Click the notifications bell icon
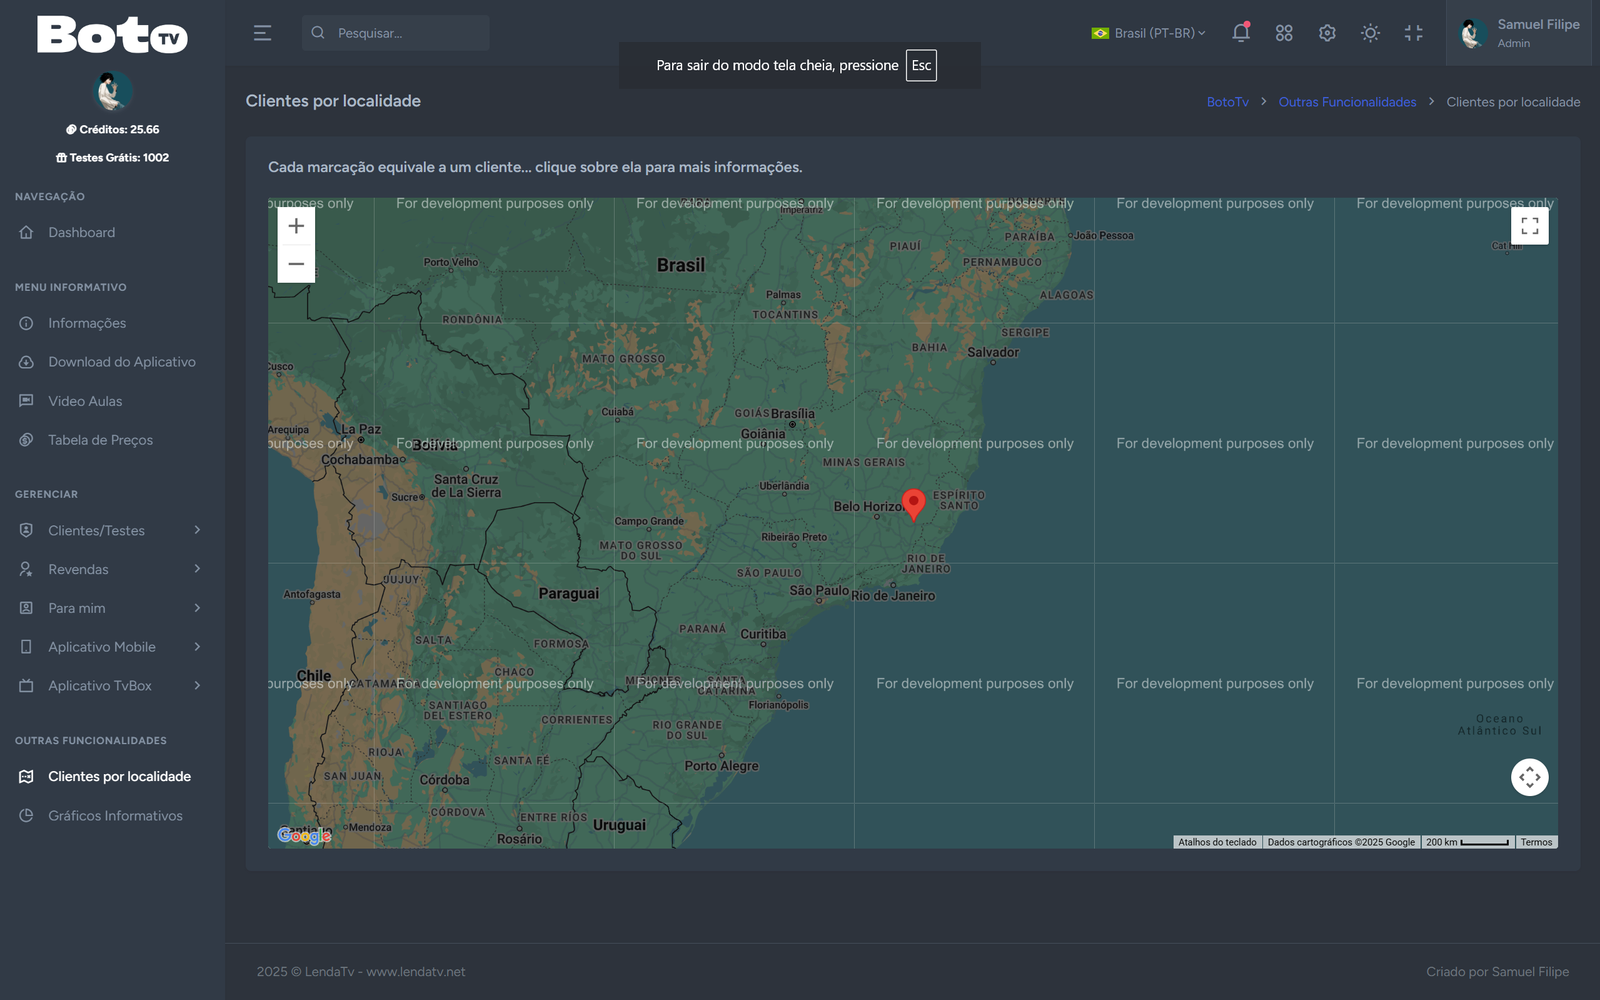This screenshot has width=1600, height=1000. coord(1240,33)
